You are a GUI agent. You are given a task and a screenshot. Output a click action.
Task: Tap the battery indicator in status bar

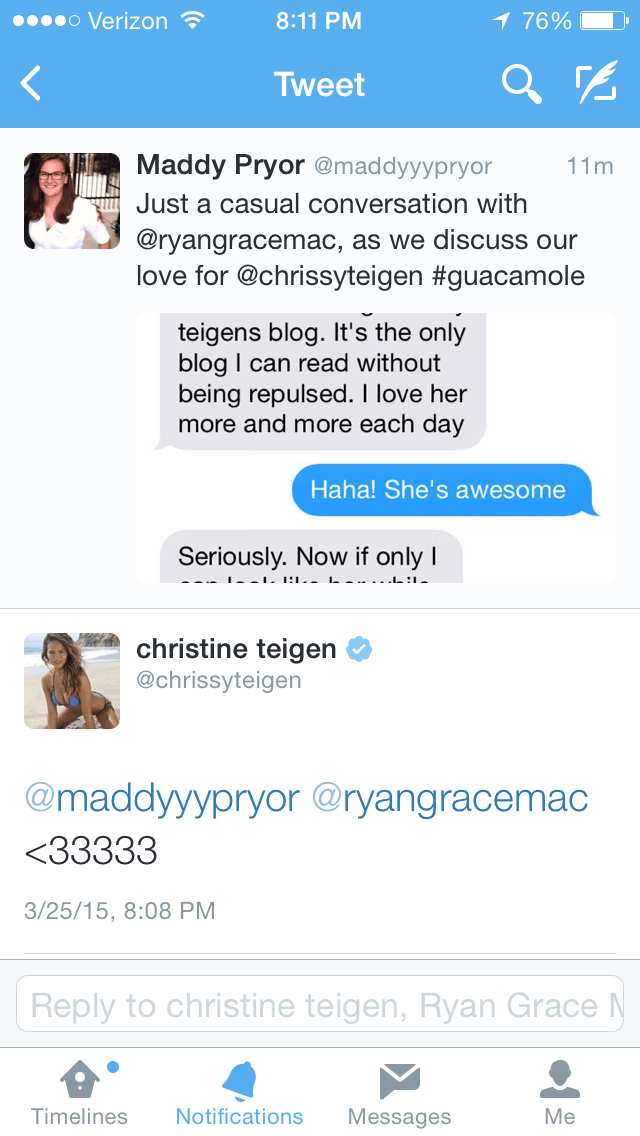pyautogui.click(x=603, y=21)
